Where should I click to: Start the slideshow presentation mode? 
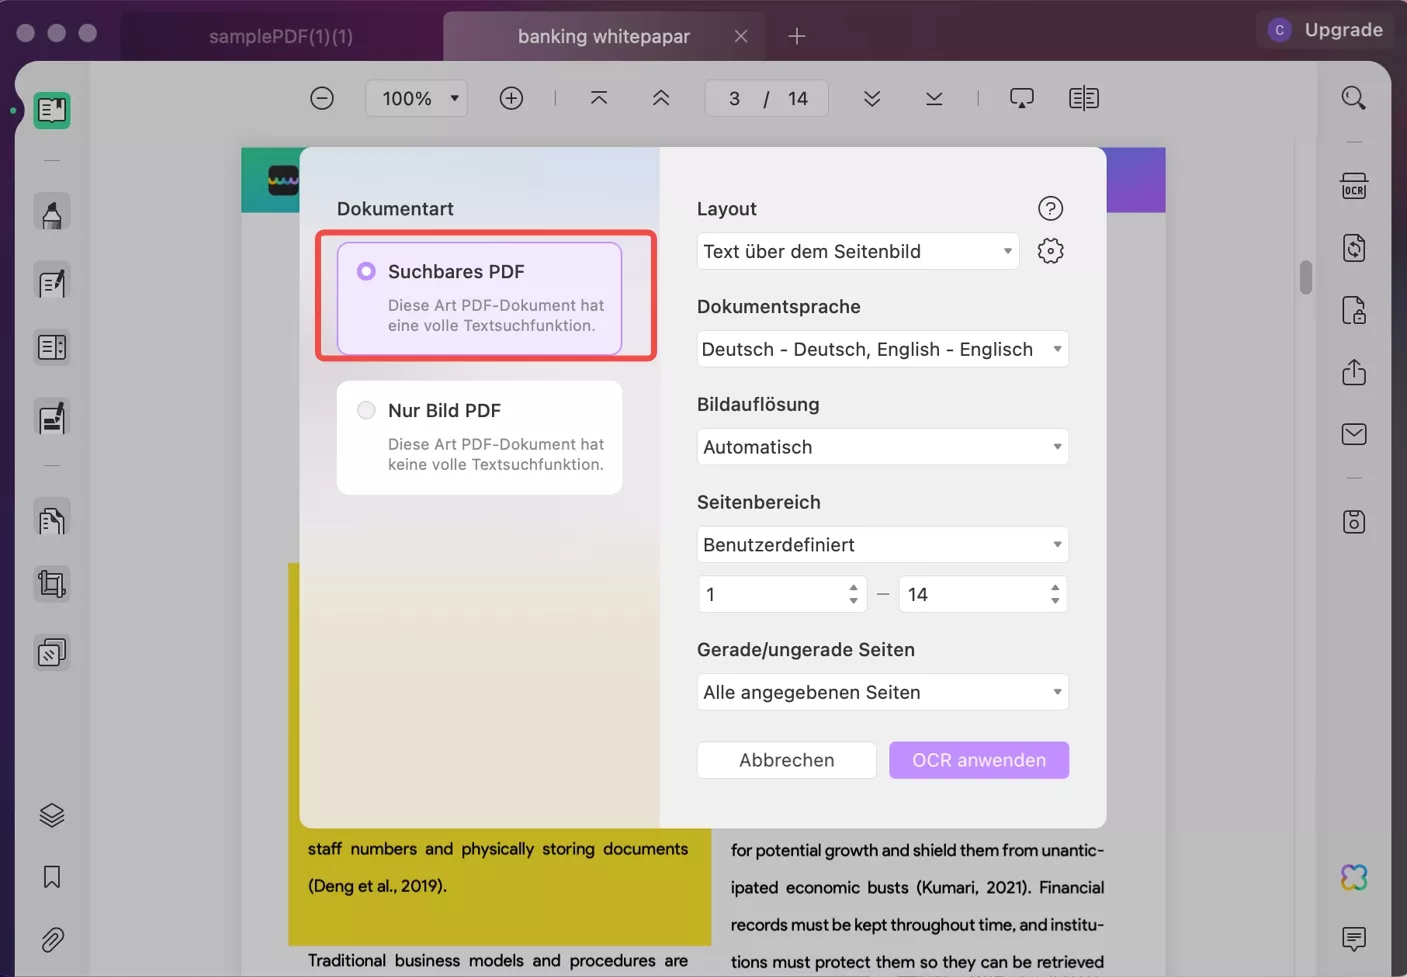(x=1021, y=98)
